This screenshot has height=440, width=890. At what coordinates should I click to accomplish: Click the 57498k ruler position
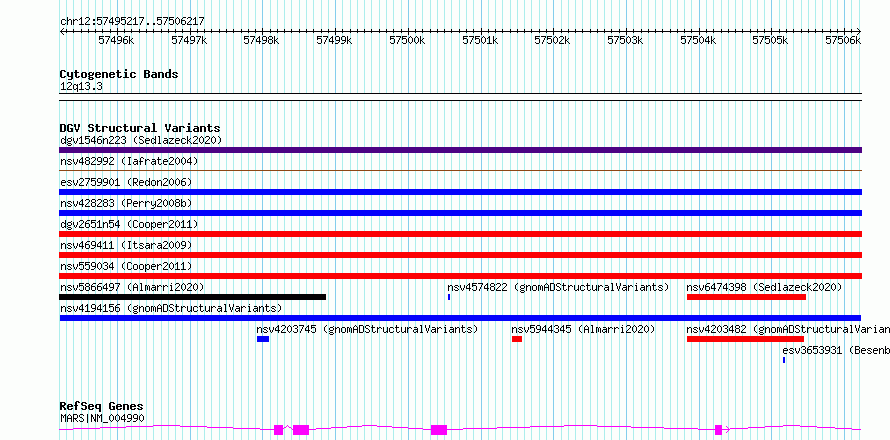pos(262,40)
